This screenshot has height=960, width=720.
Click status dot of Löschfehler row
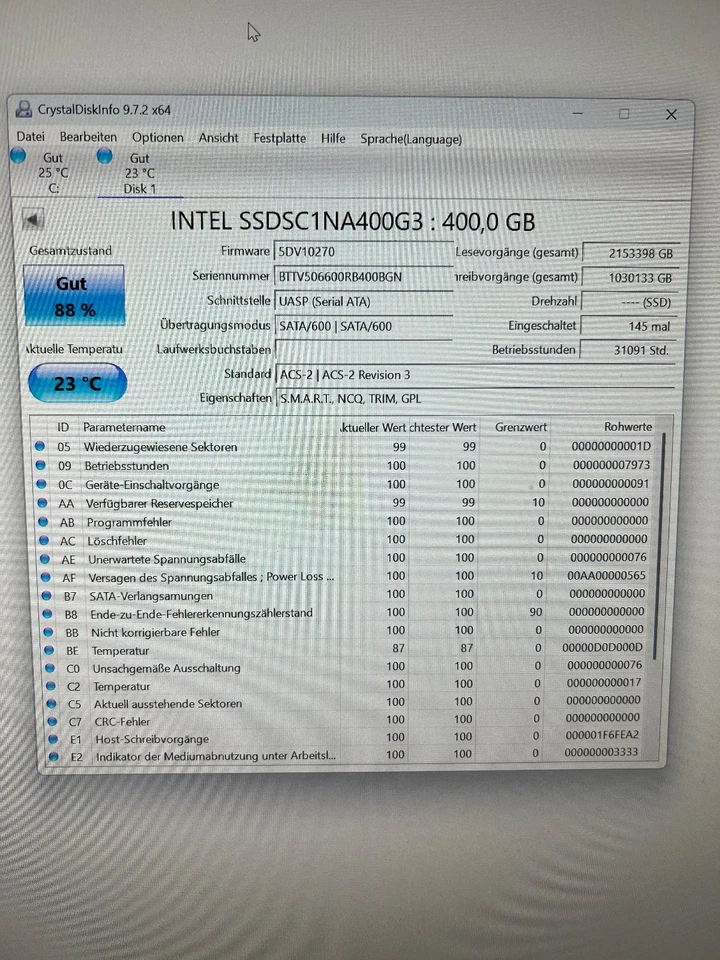[44, 541]
